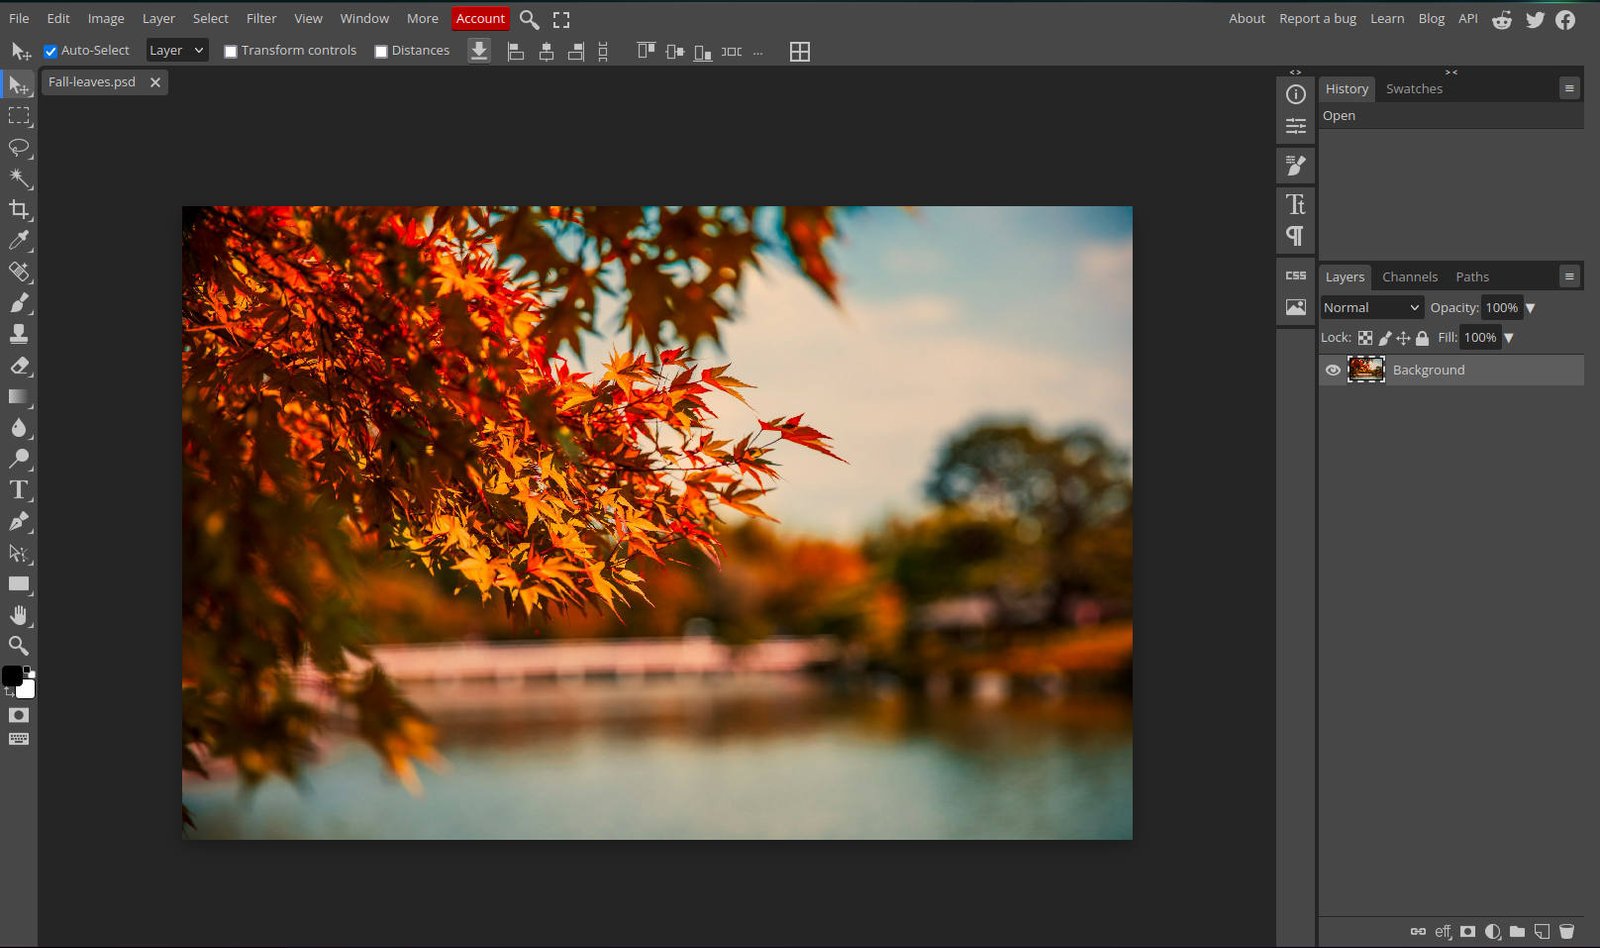
Task: Open the Learn link
Action: pyautogui.click(x=1386, y=18)
